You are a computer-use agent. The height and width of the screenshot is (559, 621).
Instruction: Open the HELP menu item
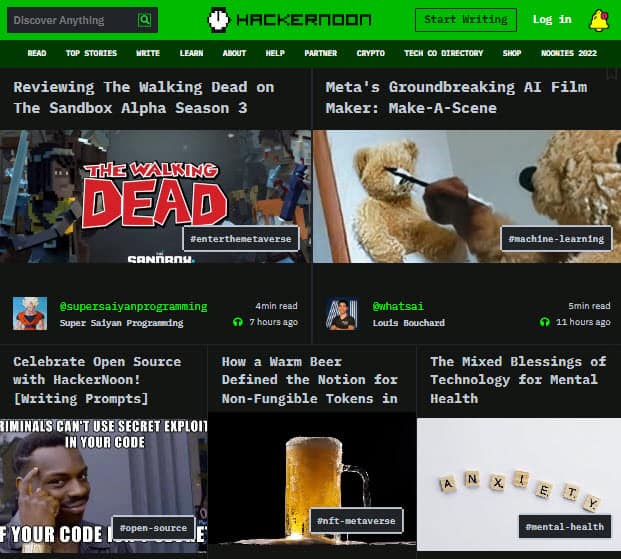click(x=275, y=53)
